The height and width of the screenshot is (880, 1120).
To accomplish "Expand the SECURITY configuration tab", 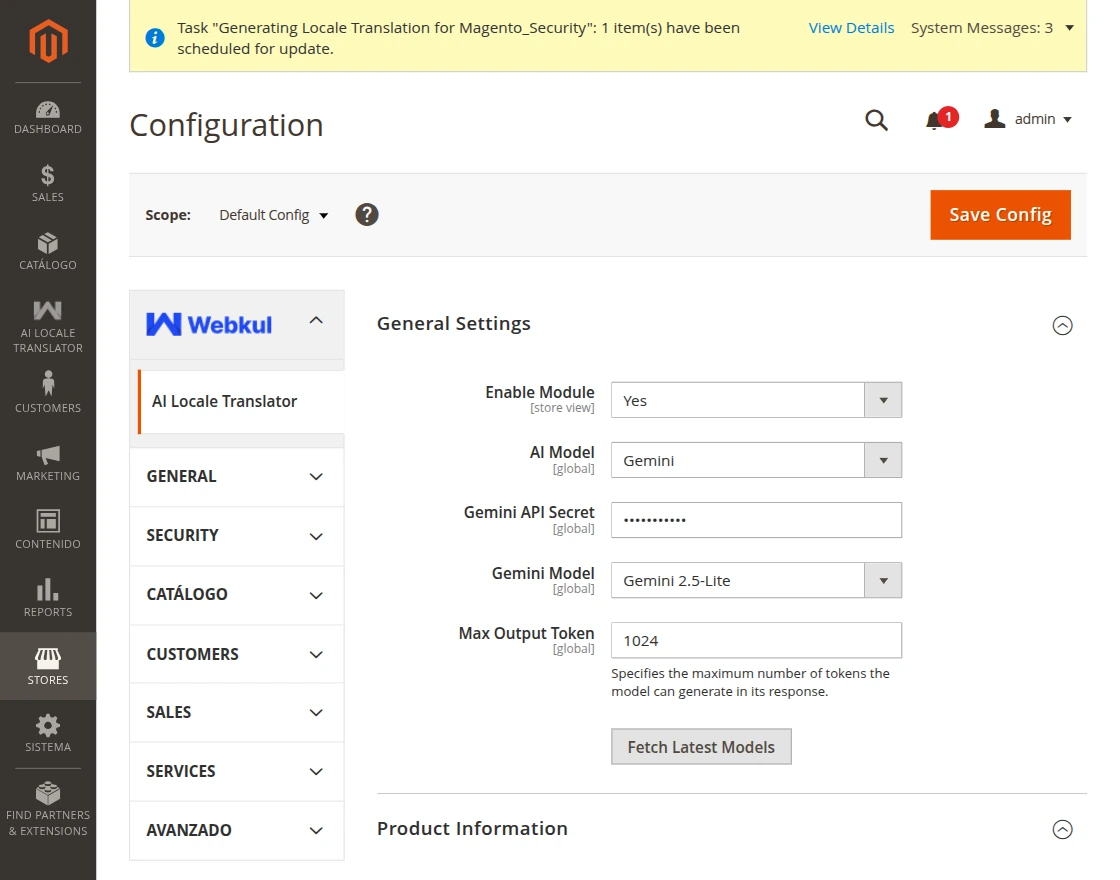I will coord(236,536).
